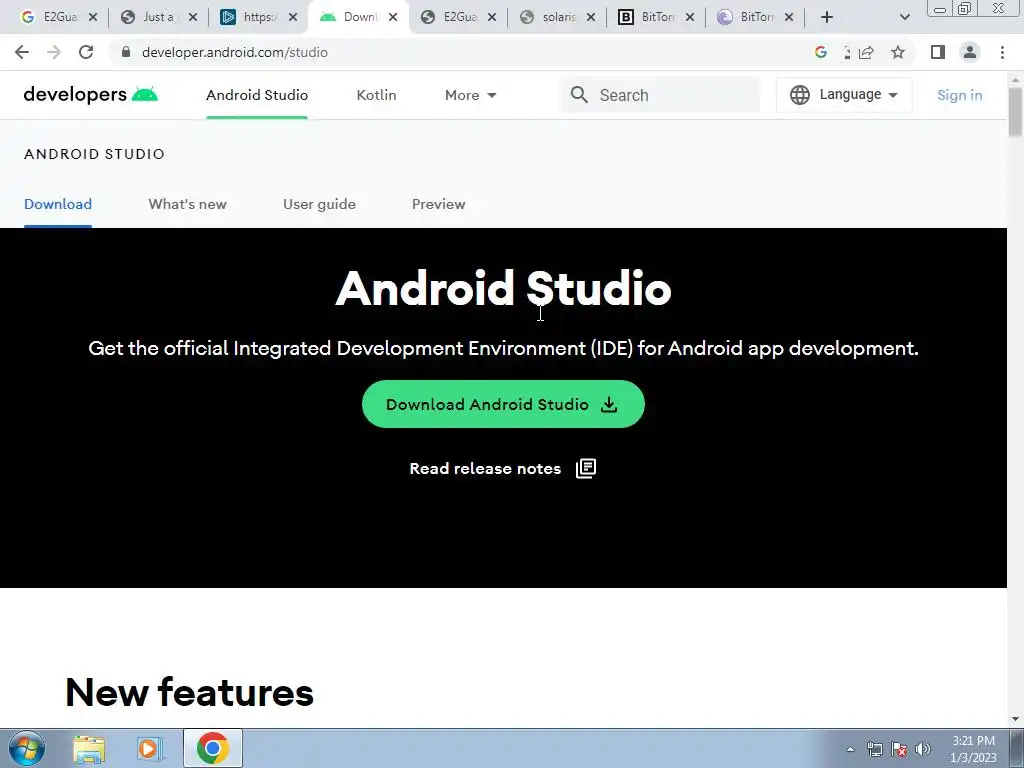Click the volume speaker icon

click(923, 749)
